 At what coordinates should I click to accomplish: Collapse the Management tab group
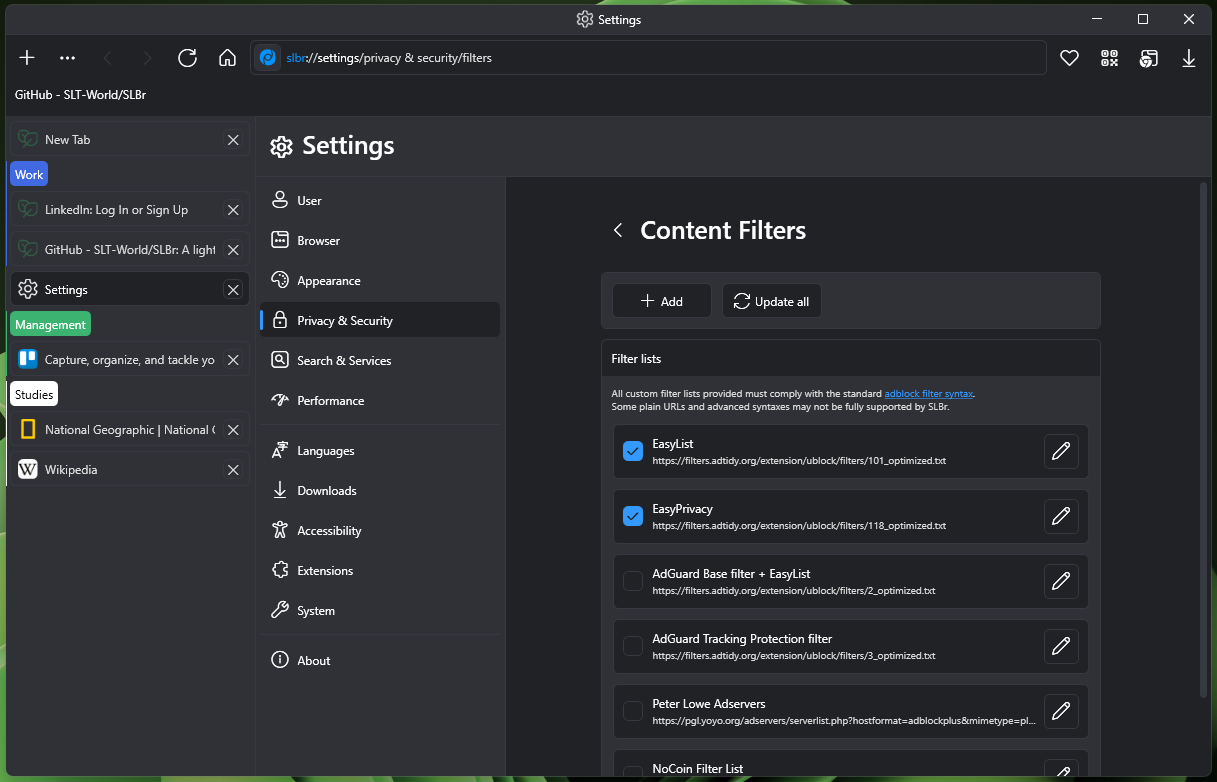[50, 325]
